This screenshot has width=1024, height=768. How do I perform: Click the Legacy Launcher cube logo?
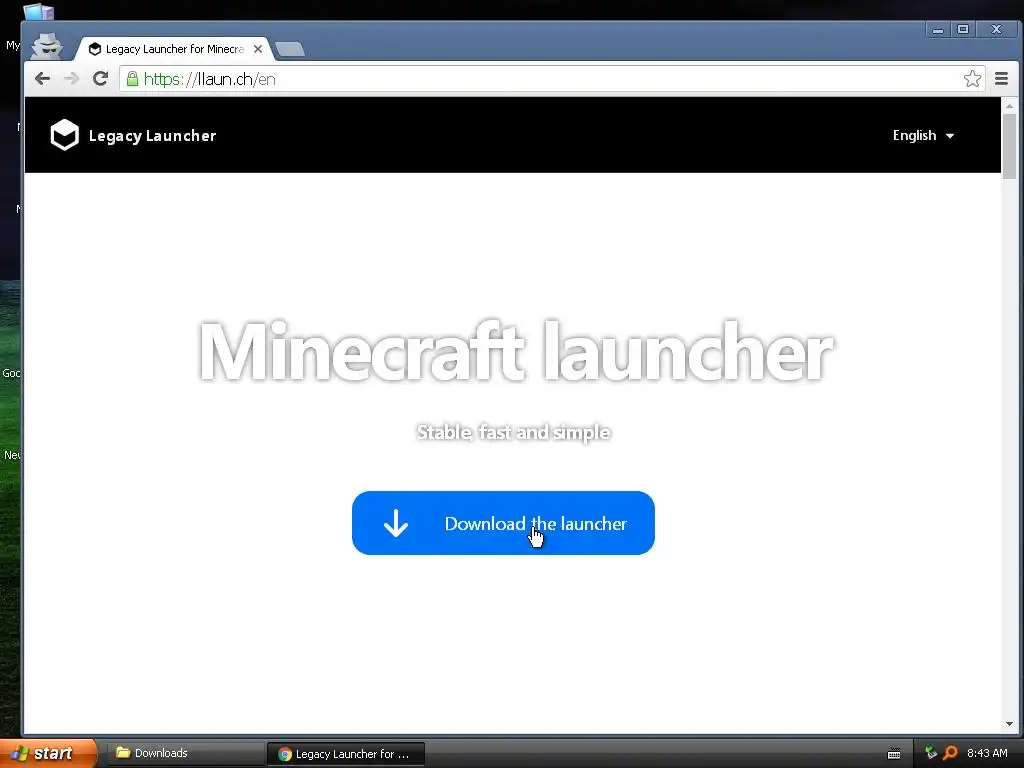[65, 135]
